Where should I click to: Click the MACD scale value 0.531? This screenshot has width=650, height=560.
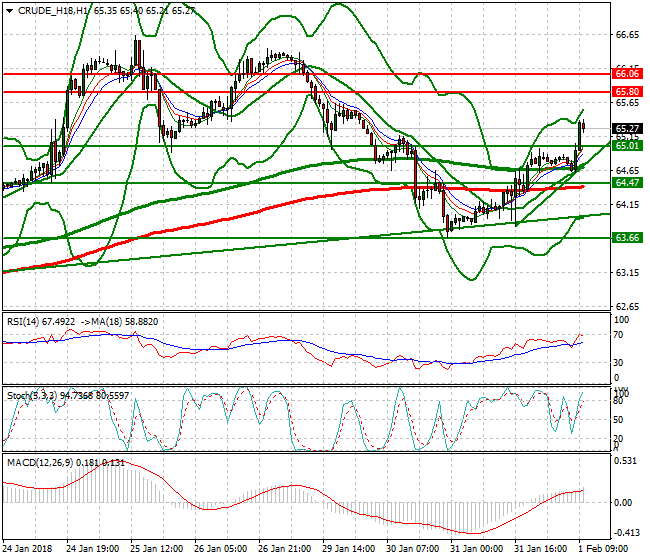625,461
